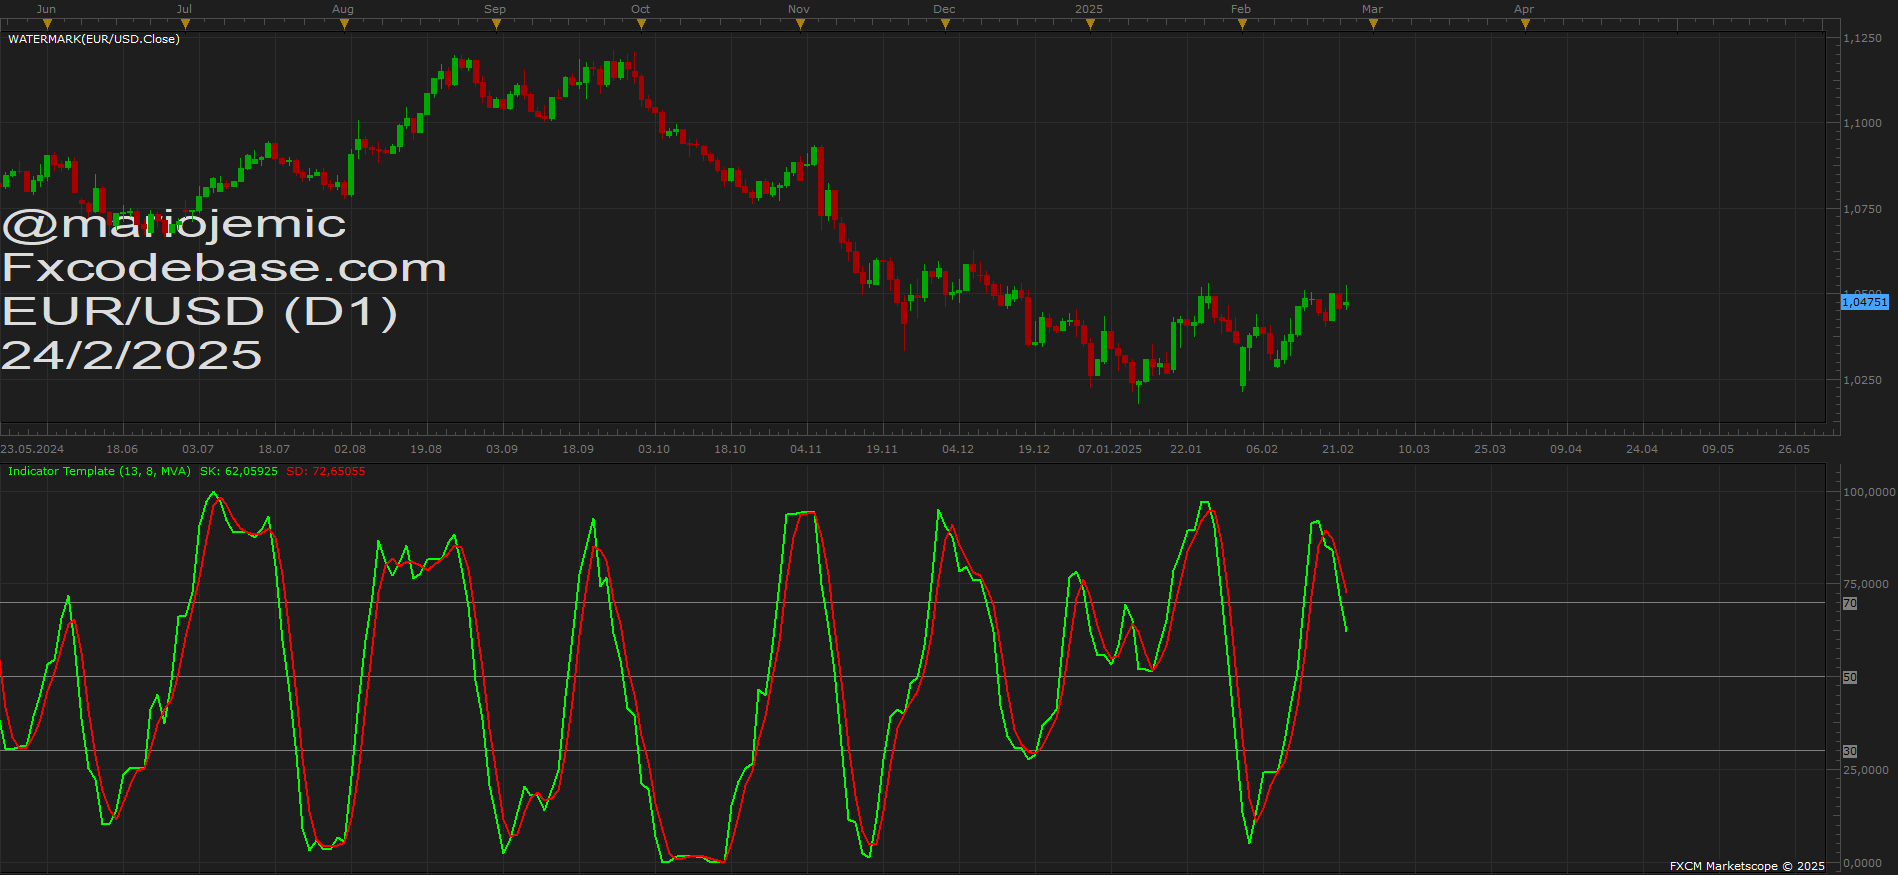Click the 10.03 date label
This screenshot has width=1898, height=875.
pyautogui.click(x=1414, y=449)
